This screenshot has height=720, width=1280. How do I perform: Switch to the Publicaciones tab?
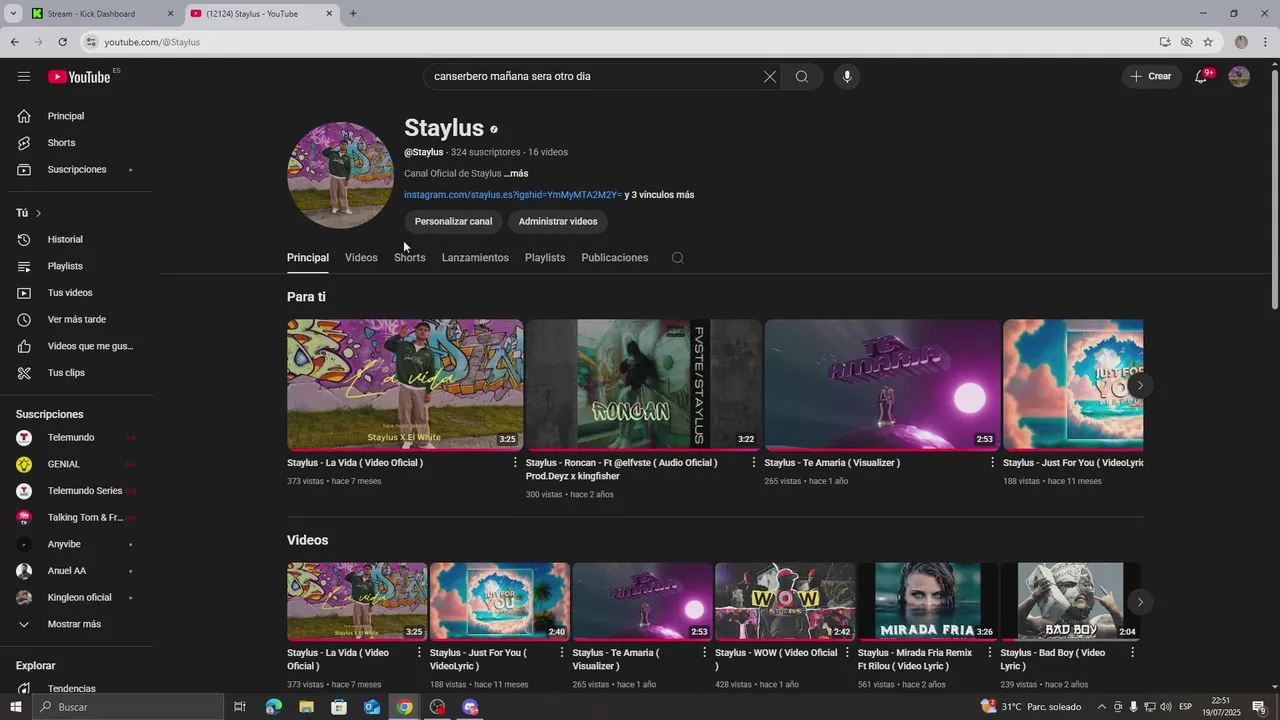coord(615,258)
